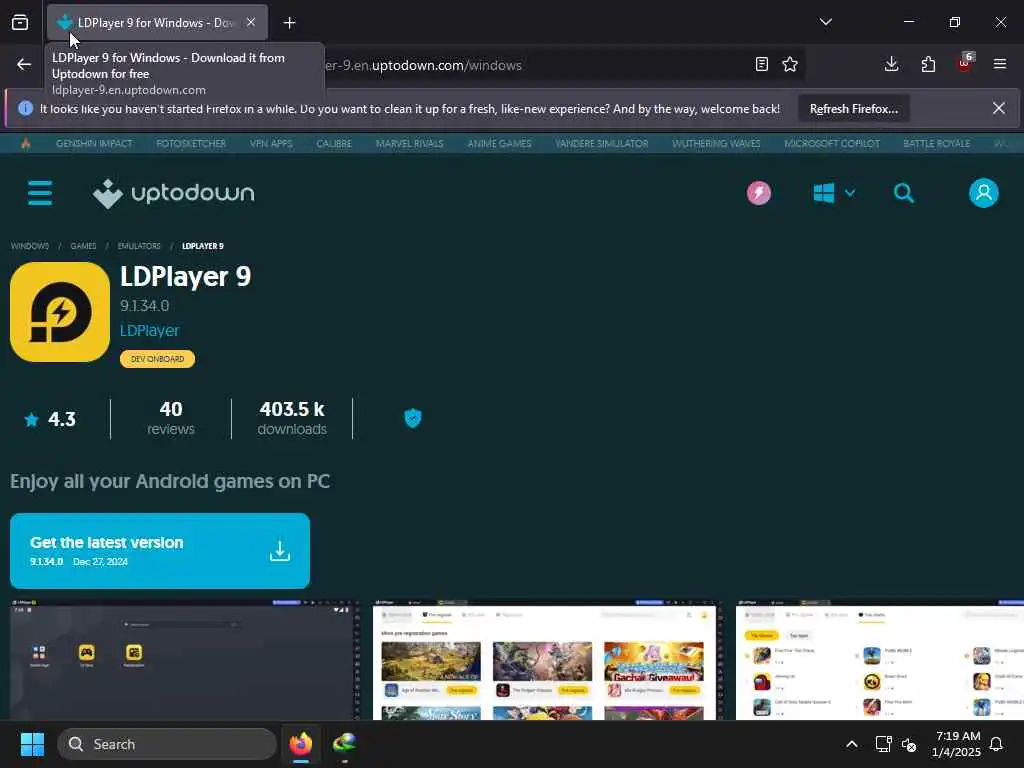
Task: Open the Uptodown hamburger menu
Action: tap(40, 193)
